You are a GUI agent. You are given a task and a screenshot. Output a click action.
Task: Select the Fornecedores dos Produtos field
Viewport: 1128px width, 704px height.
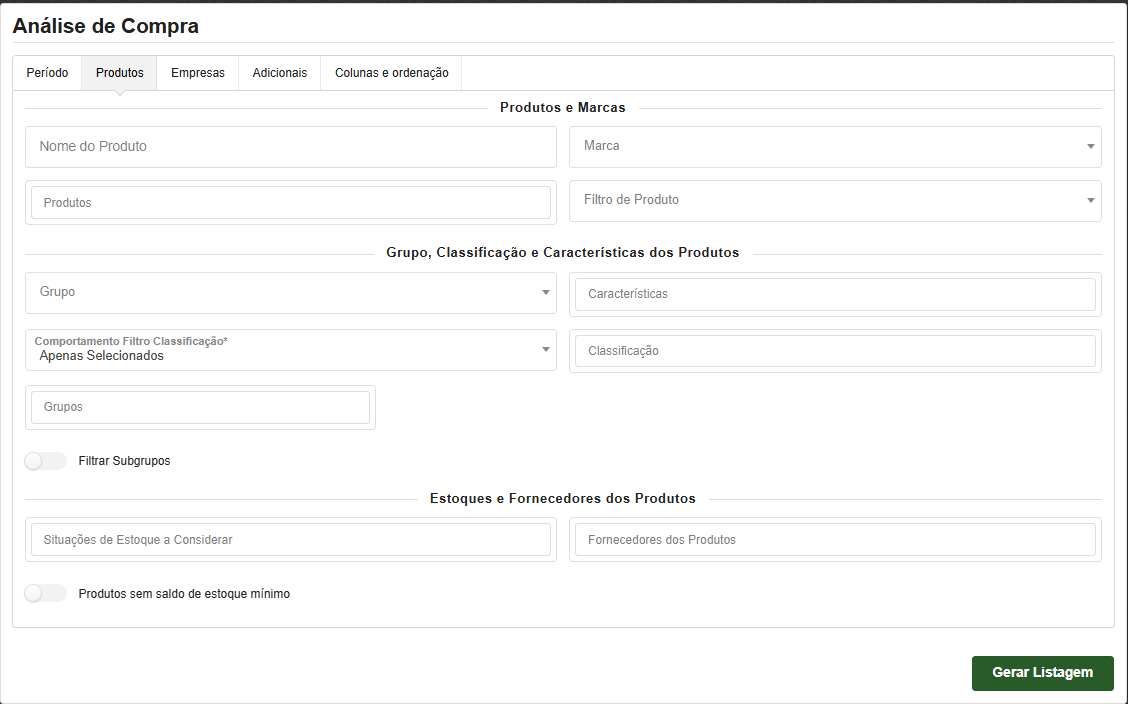pos(833,539)
